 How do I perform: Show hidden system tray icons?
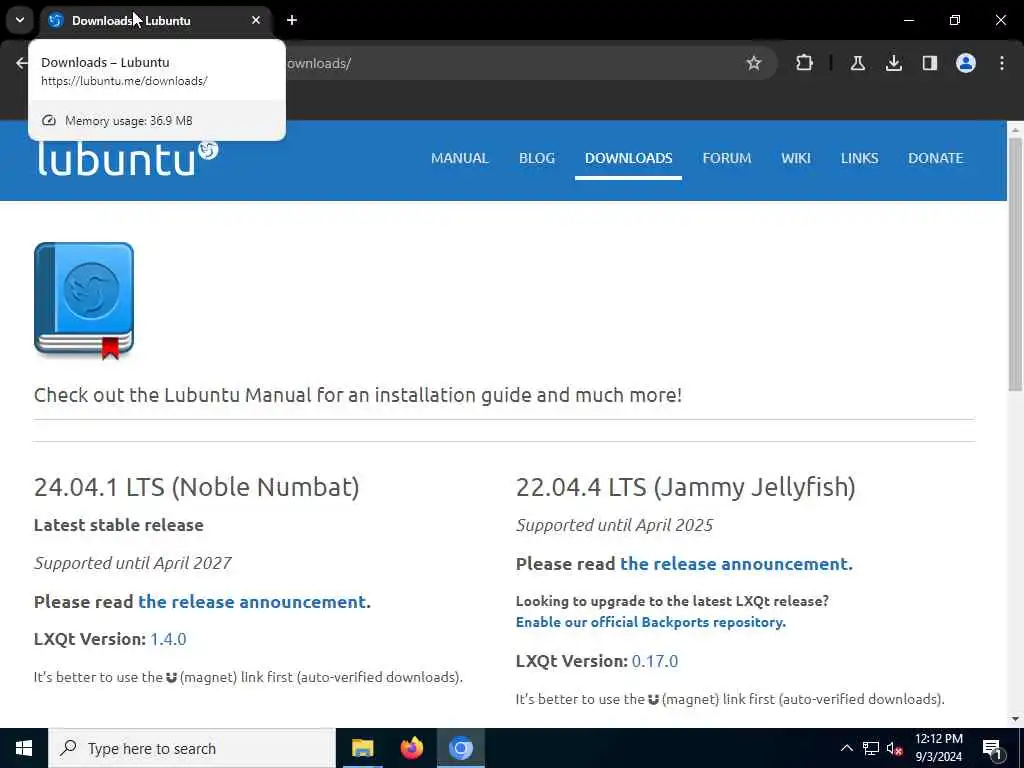pos(846,748)
